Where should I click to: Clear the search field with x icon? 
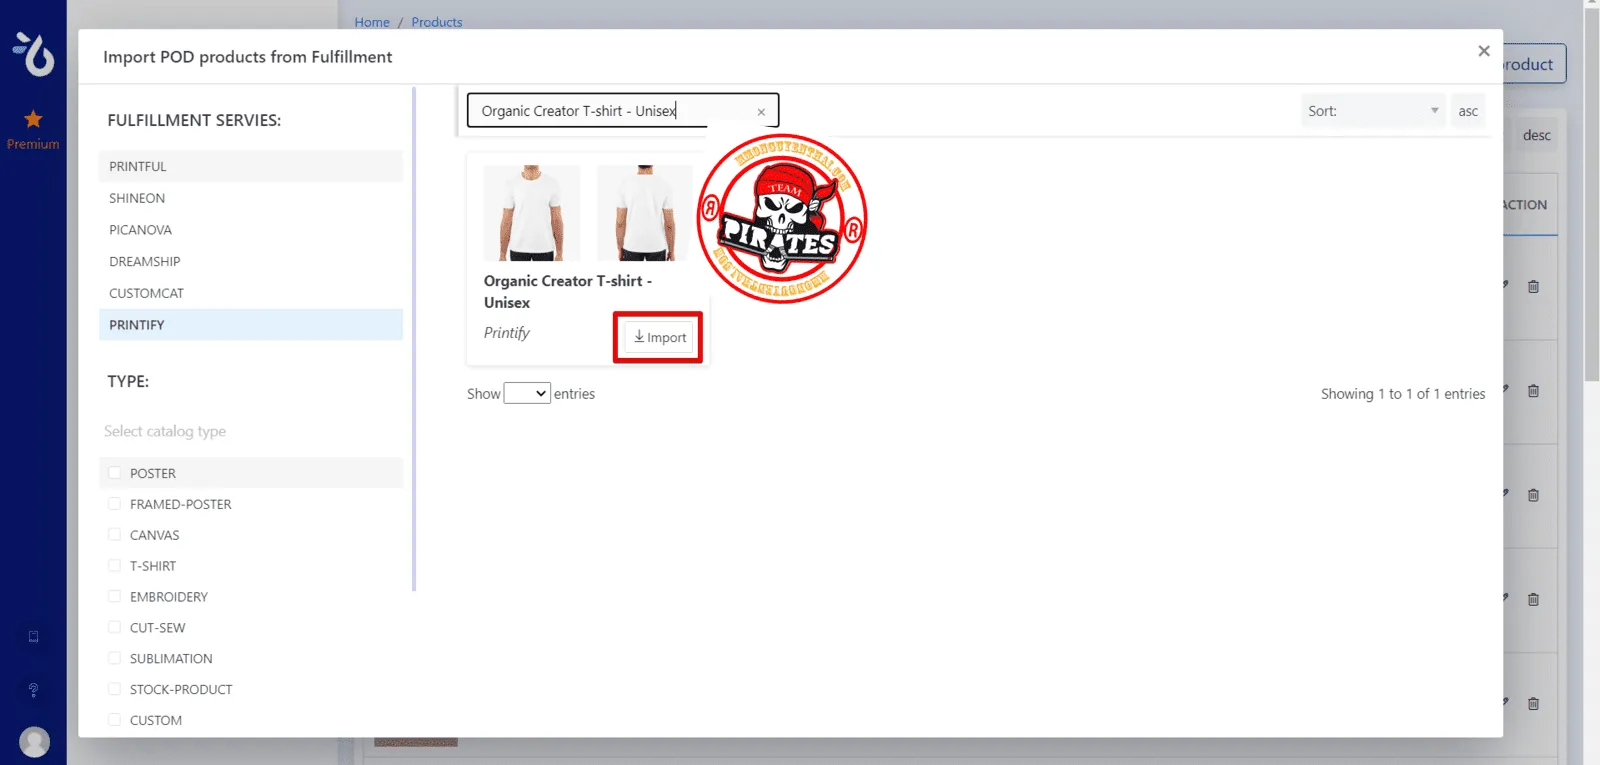(x=761, y=112)
